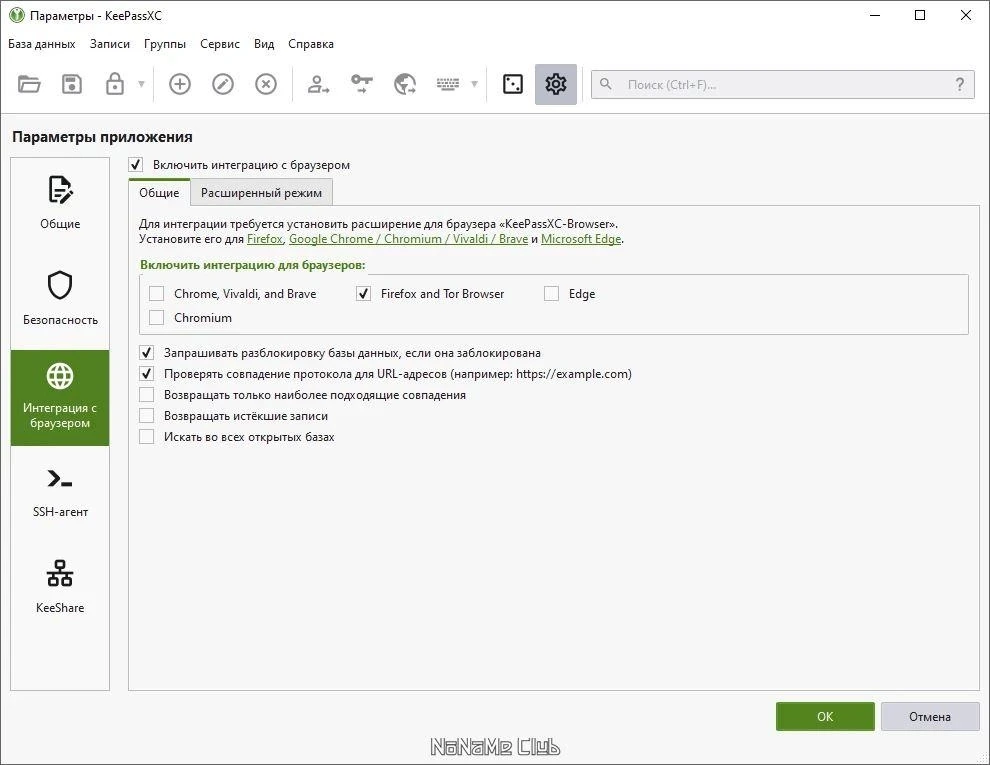The width and height of the screenshot is (990, 765).
Task: Select Интеграция с браузером sidebar section
Action: pyautogui.click(x=60, y=398)
